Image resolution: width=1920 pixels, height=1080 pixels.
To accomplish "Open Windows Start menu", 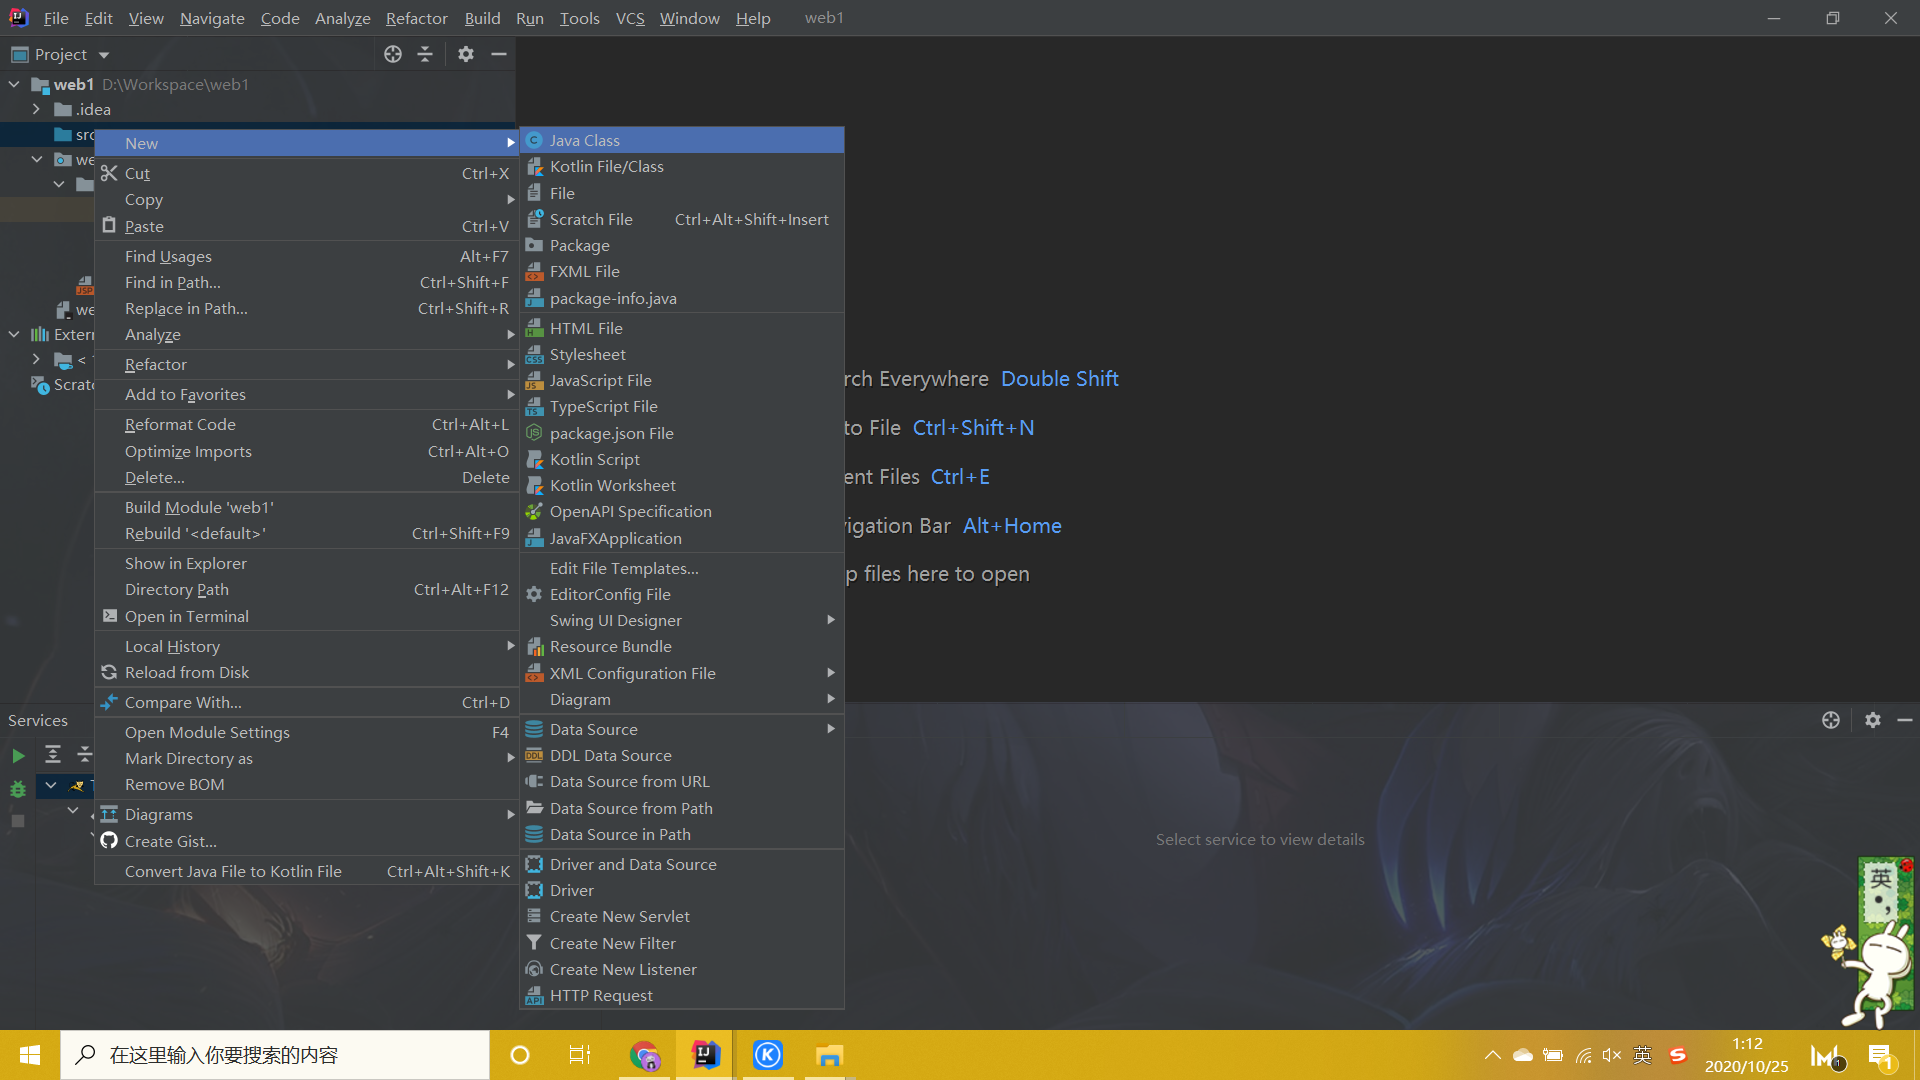I will coord(29,1055).
